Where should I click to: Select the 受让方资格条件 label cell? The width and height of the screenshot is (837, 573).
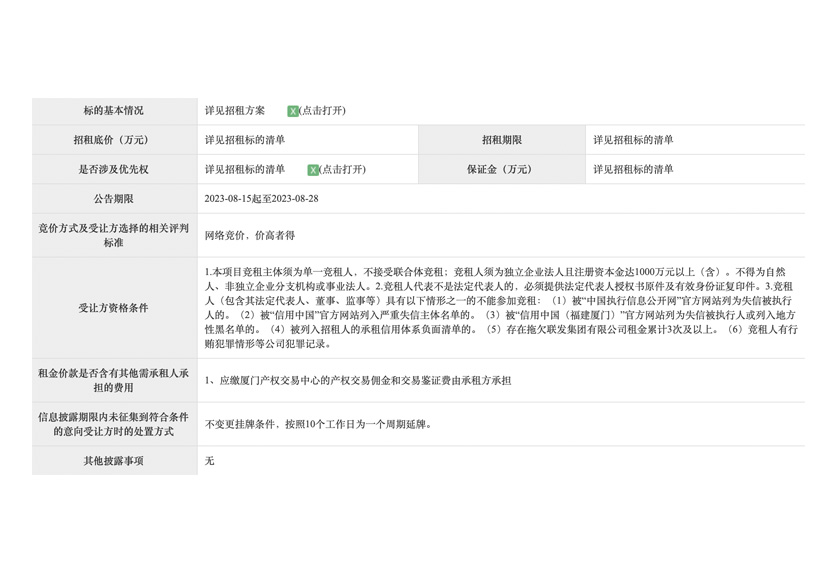pyautogui.click(x=114, y=308)
